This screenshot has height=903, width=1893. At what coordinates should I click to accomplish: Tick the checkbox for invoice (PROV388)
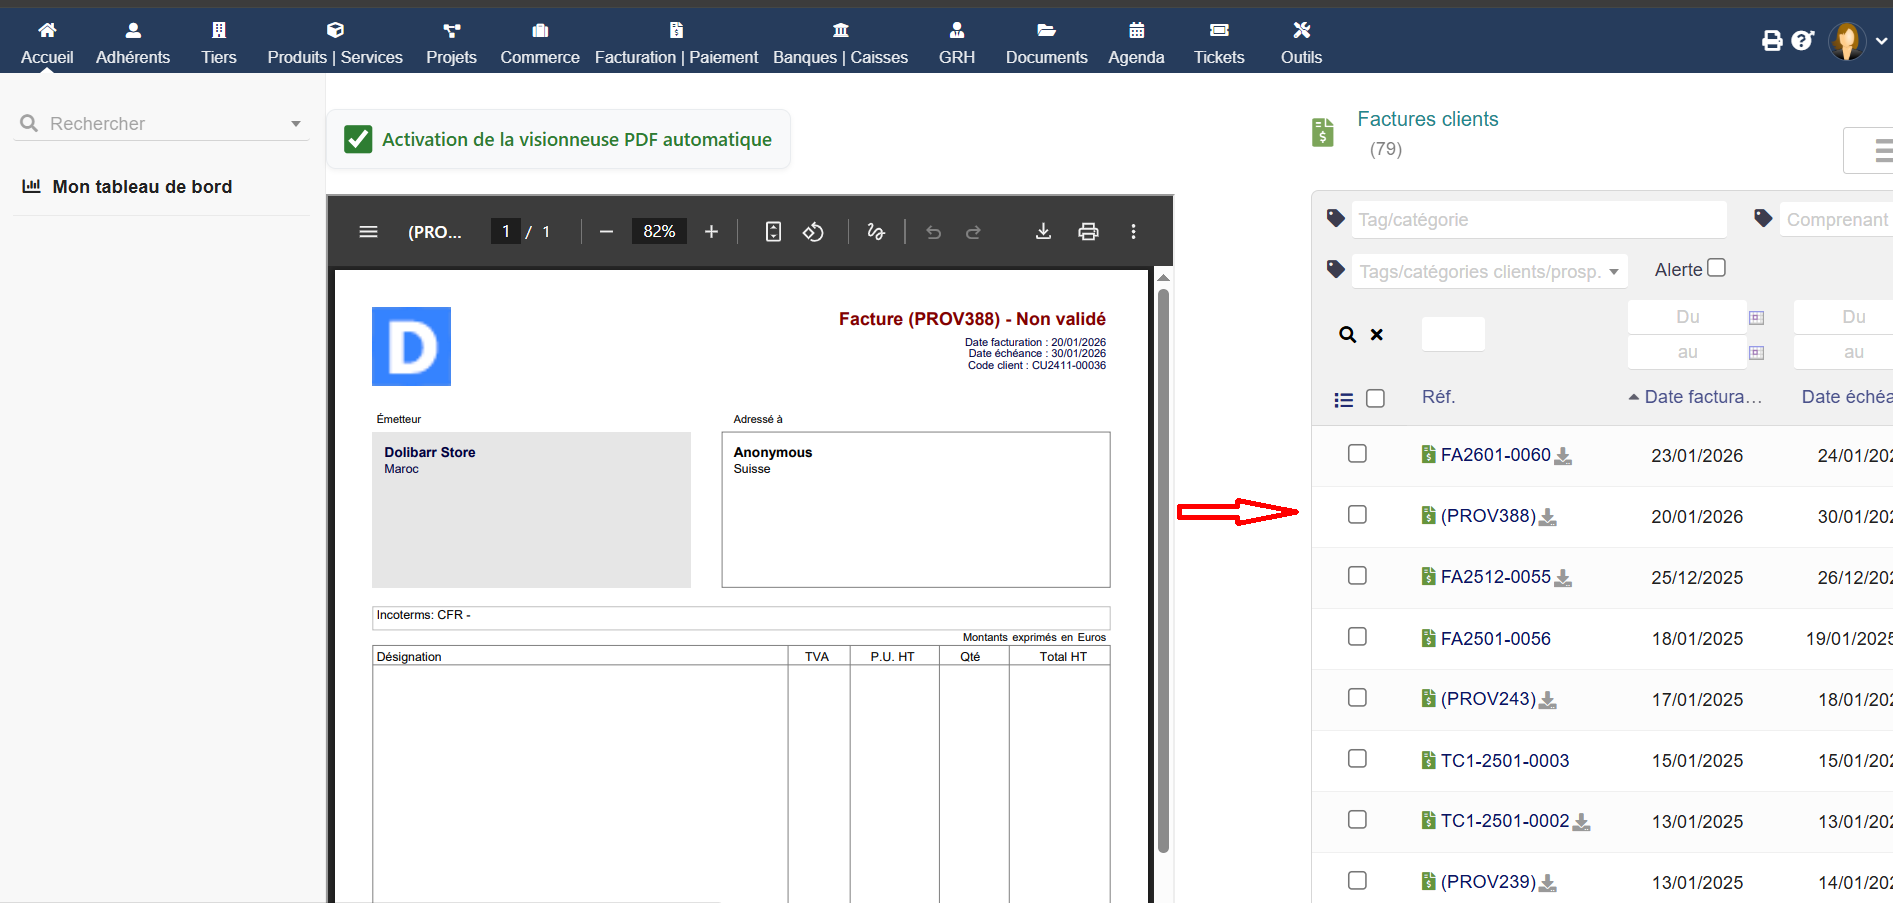click(x=1357, y=515)
